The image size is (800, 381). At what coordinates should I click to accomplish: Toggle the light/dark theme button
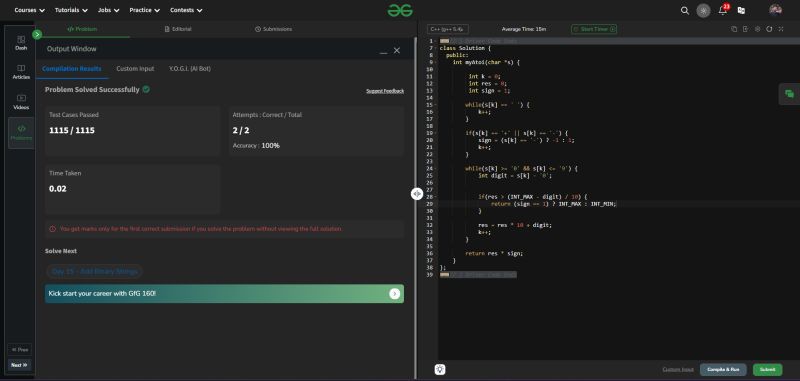pos(703,10)
